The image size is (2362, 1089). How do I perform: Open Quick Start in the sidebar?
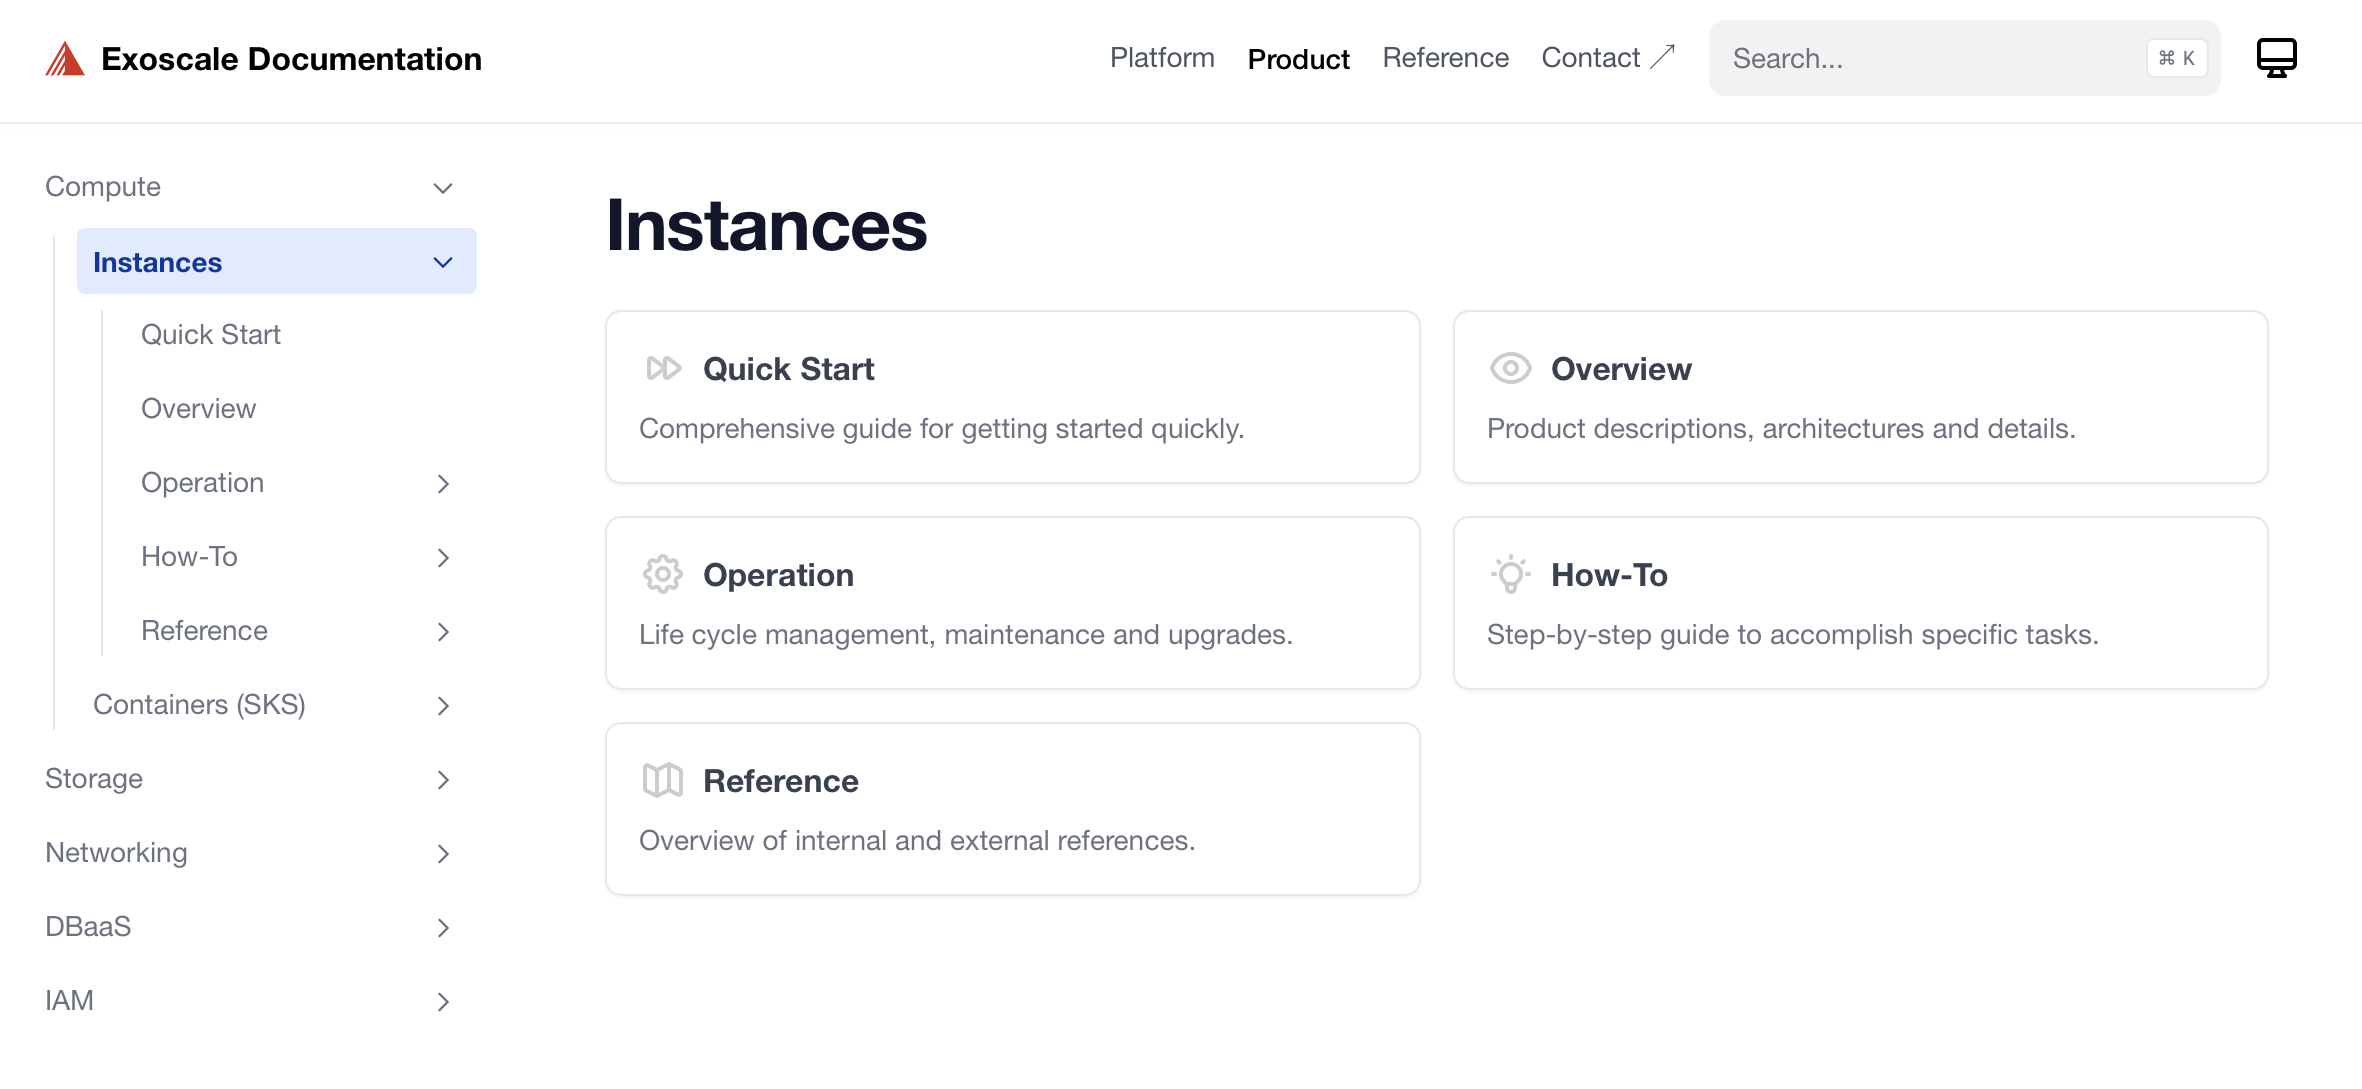pyautogui.click(x=211, y=334)
